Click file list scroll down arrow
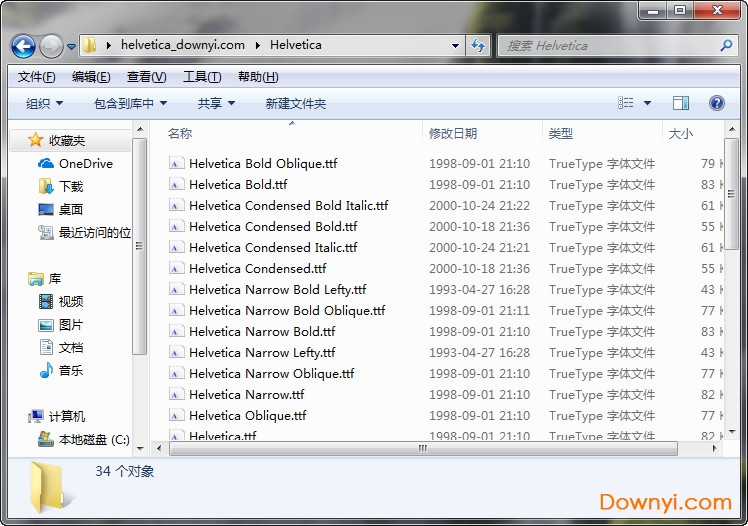748x526 pixels. (731, 432)
